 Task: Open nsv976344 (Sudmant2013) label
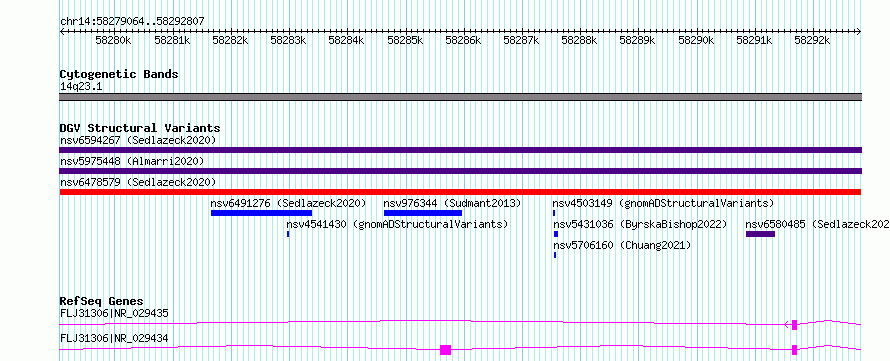click(x=452, y=203)
